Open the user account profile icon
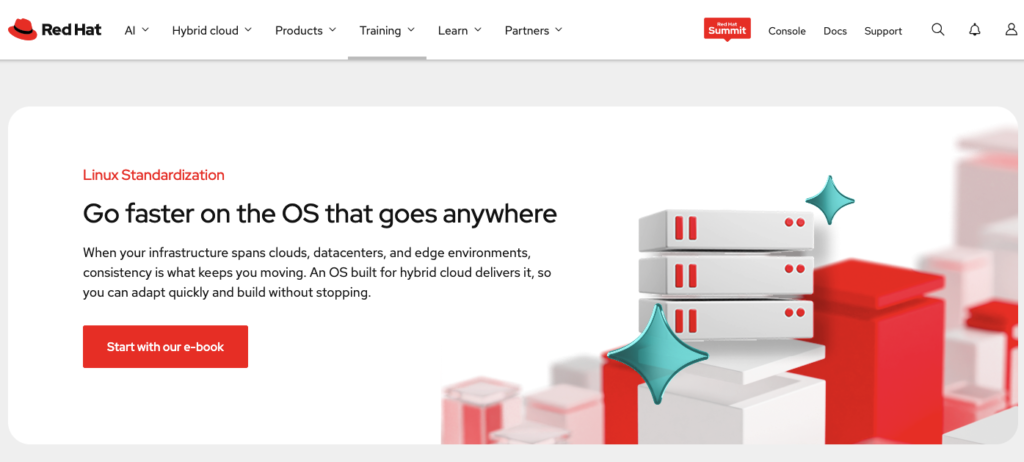The image size is (1024, 462). 1011,29
